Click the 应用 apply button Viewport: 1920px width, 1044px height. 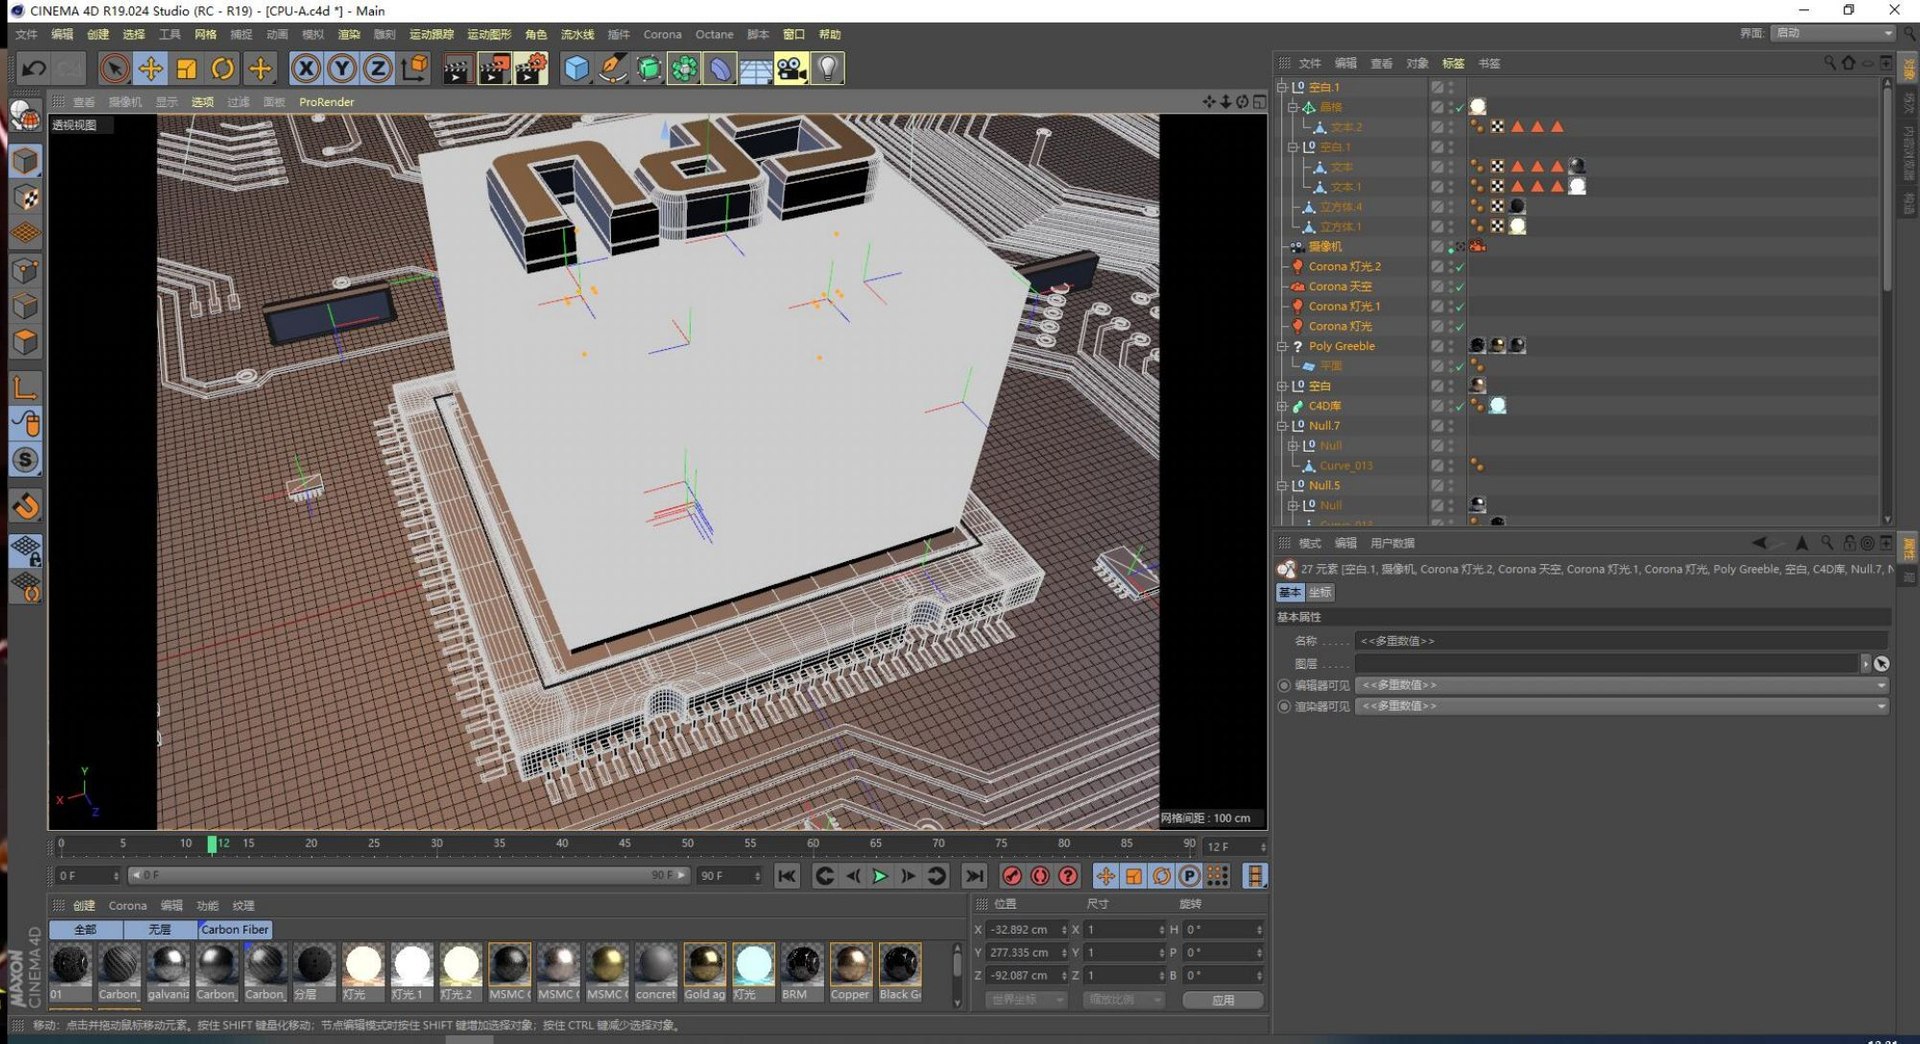coord(1223,1000)
